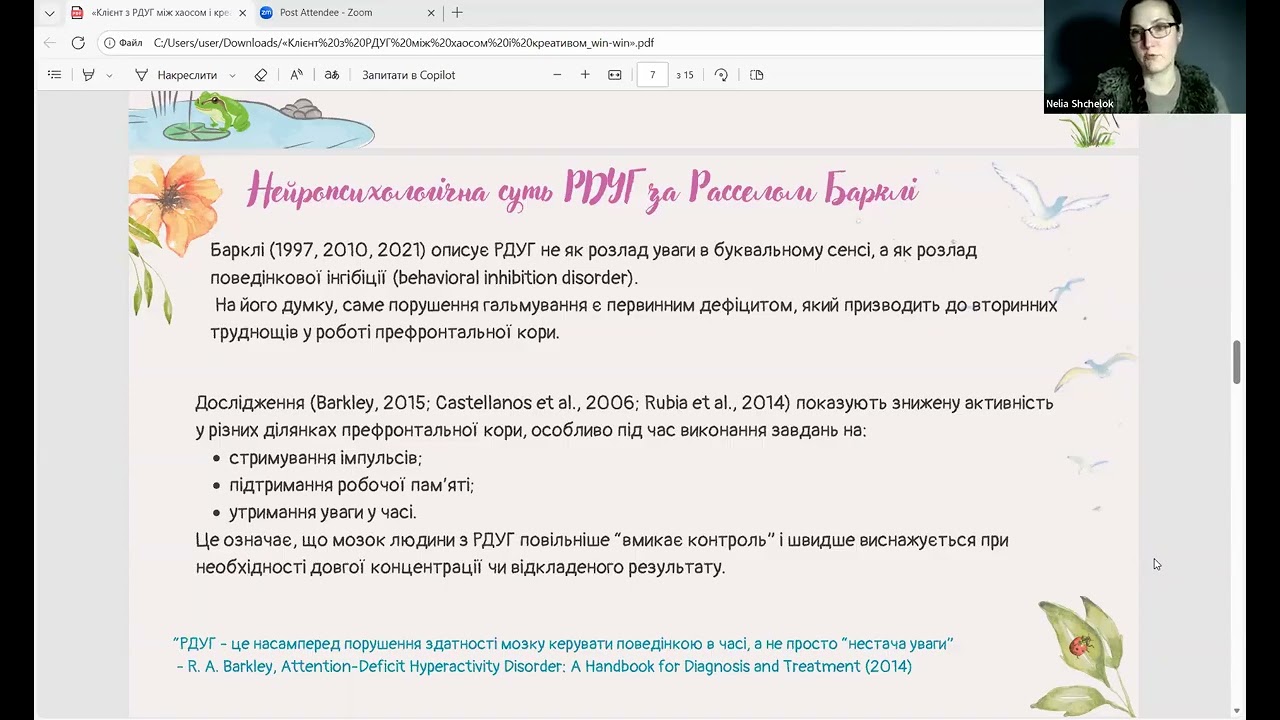Screen dimensions: 1280x720
Task: Click Запитати в Copilot
Action: click(x=409, y=75)
